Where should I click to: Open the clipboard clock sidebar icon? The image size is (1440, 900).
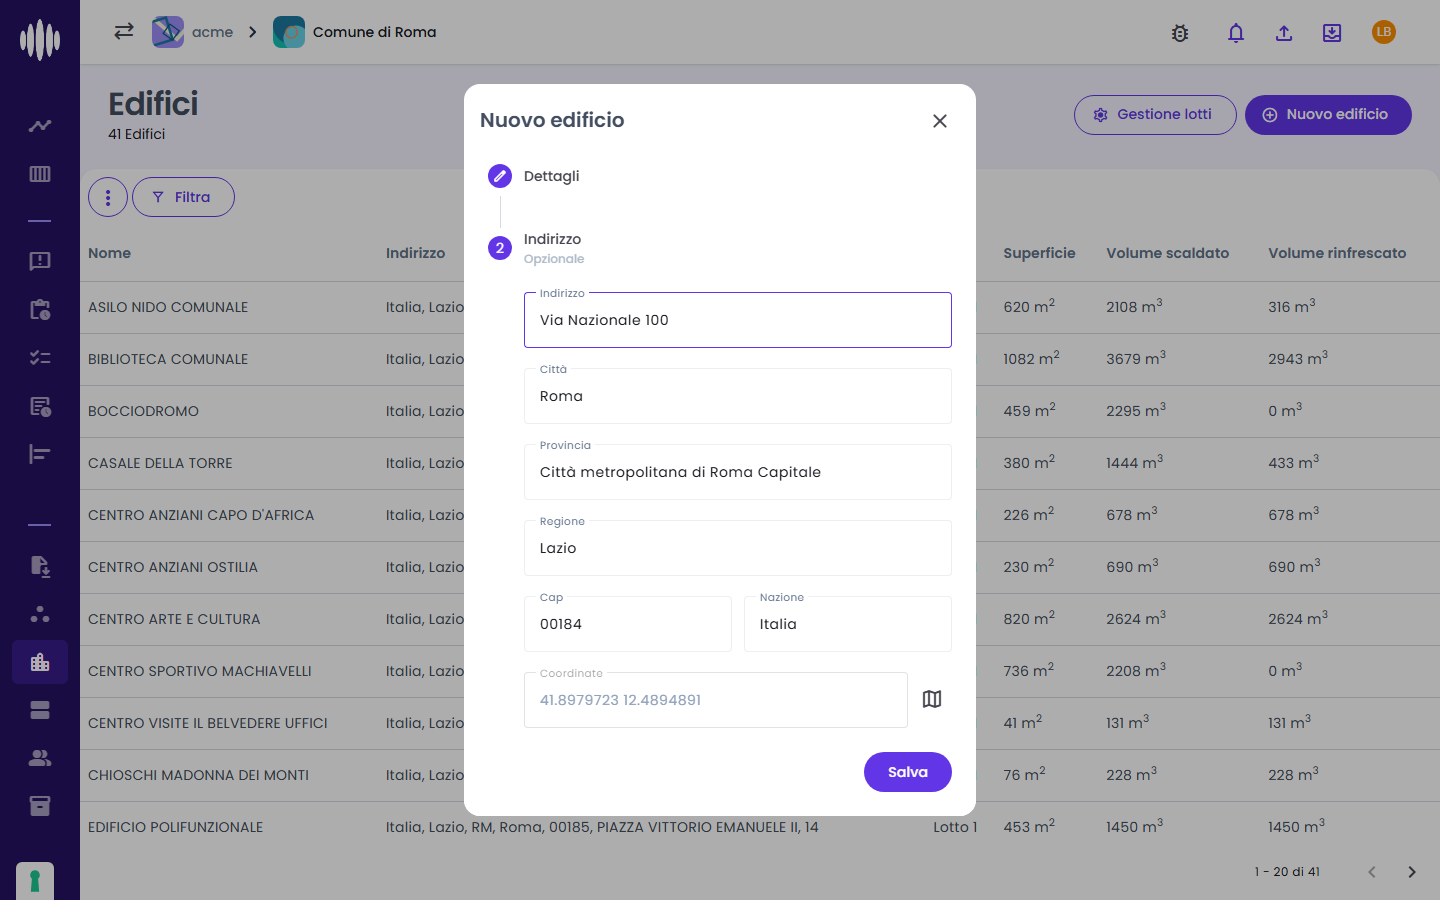coord(40,309)
